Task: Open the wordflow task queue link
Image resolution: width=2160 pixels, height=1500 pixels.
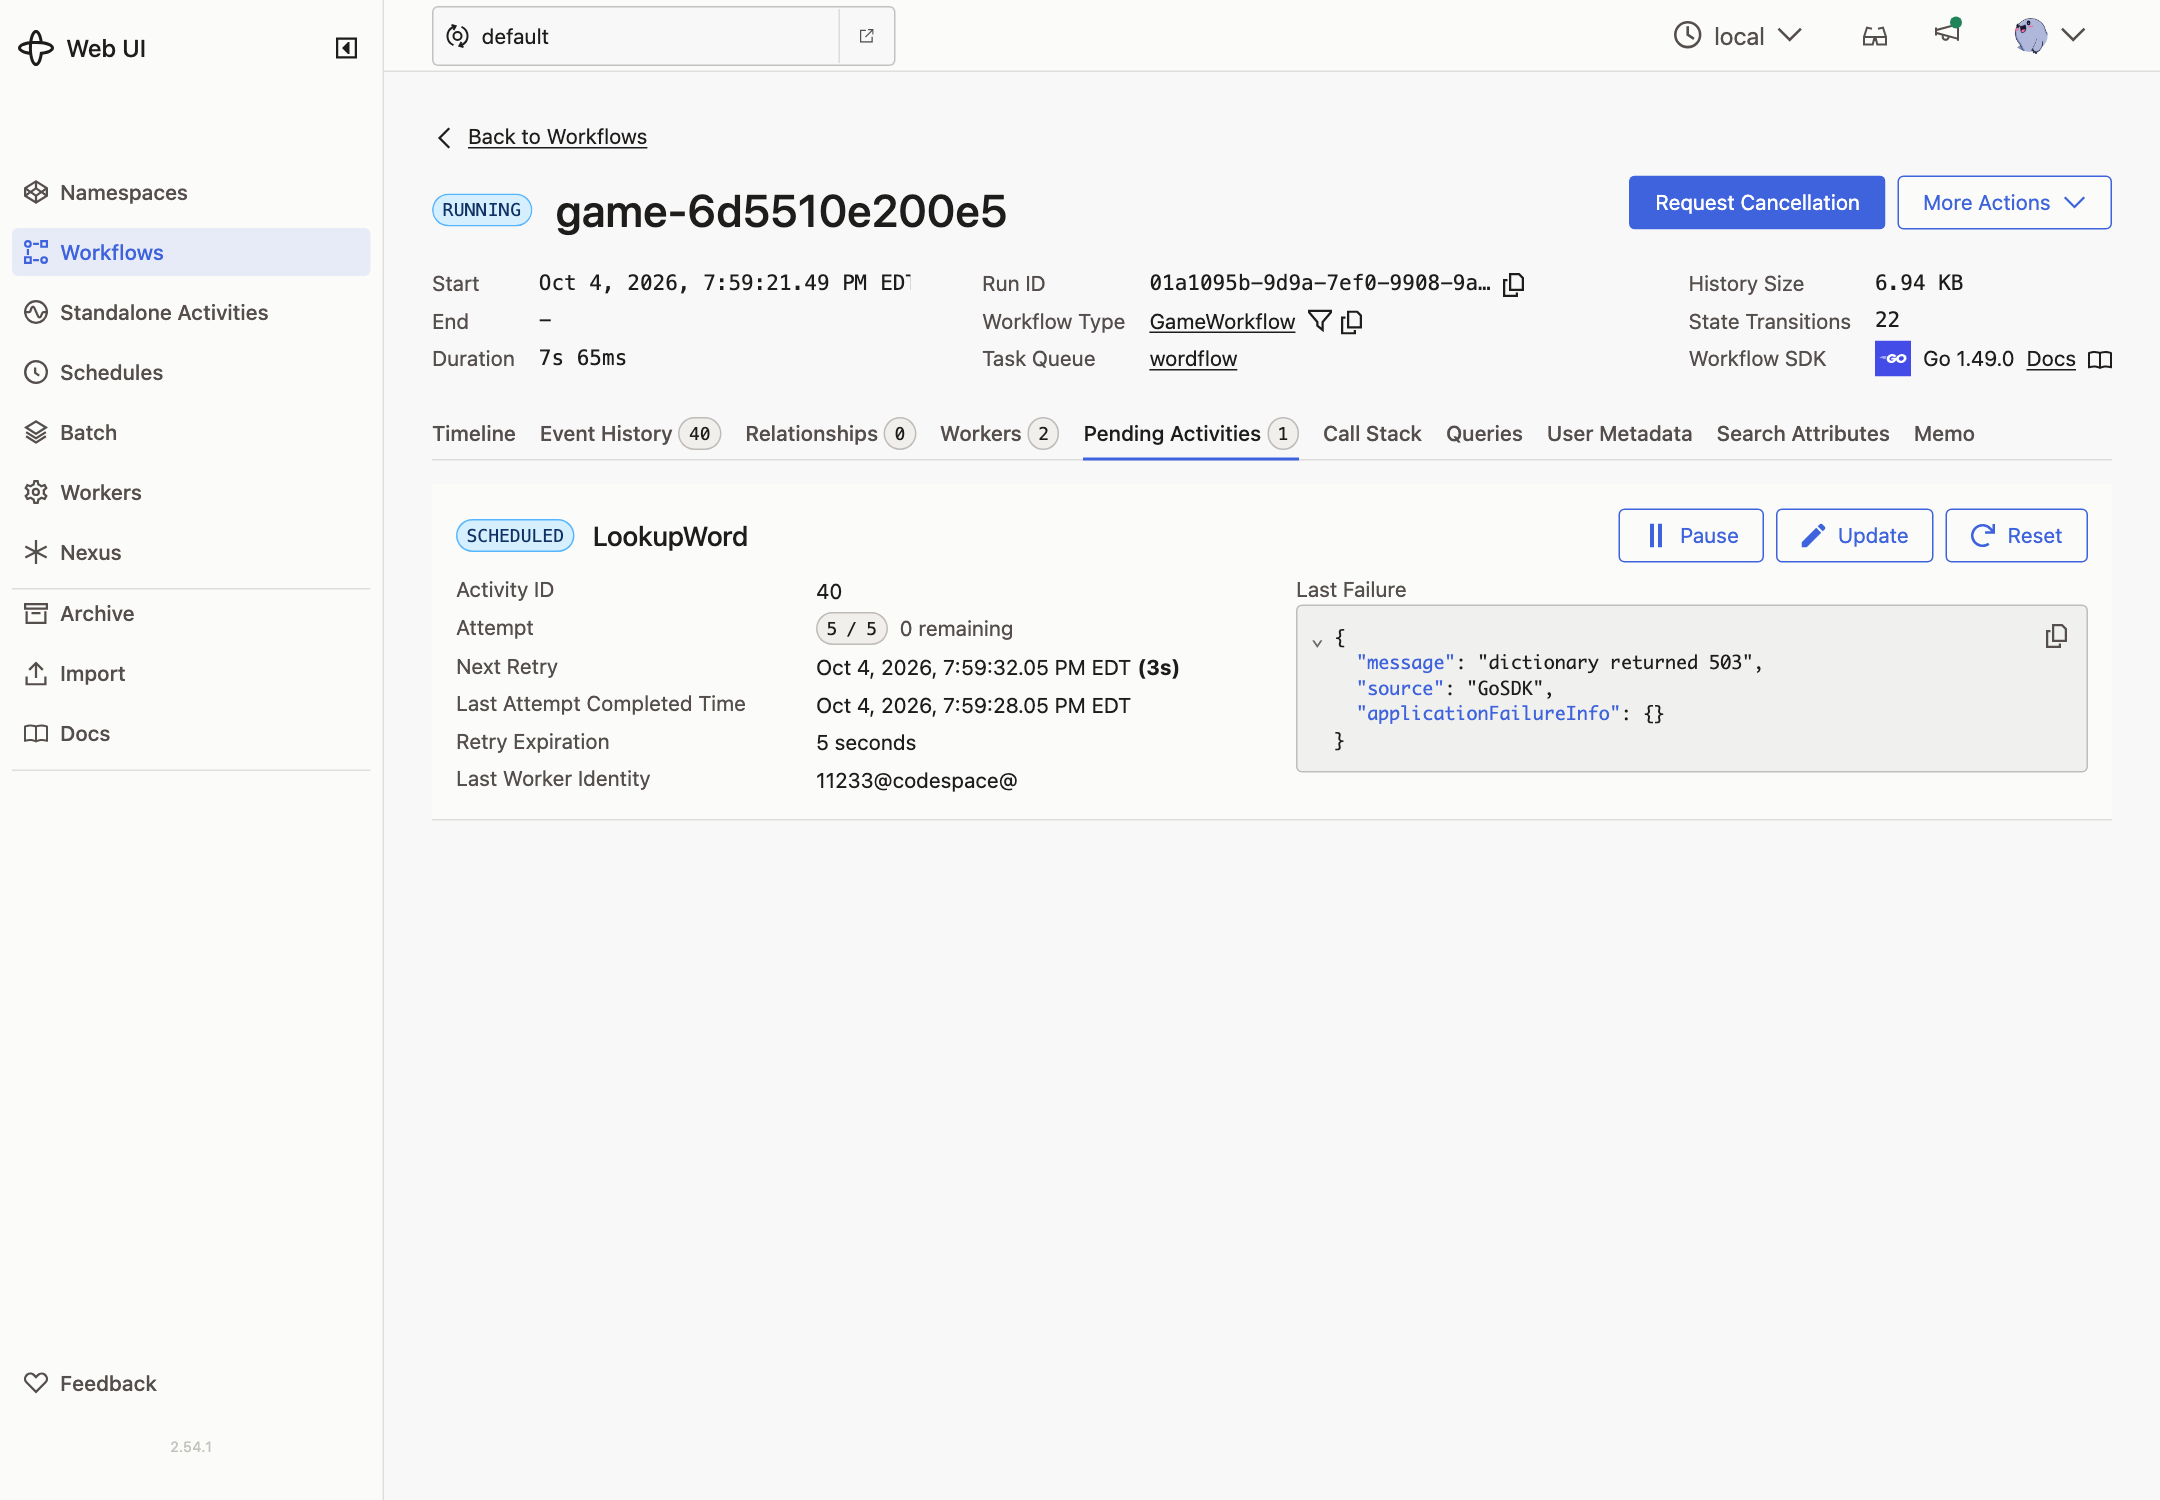Action: 1193,358
